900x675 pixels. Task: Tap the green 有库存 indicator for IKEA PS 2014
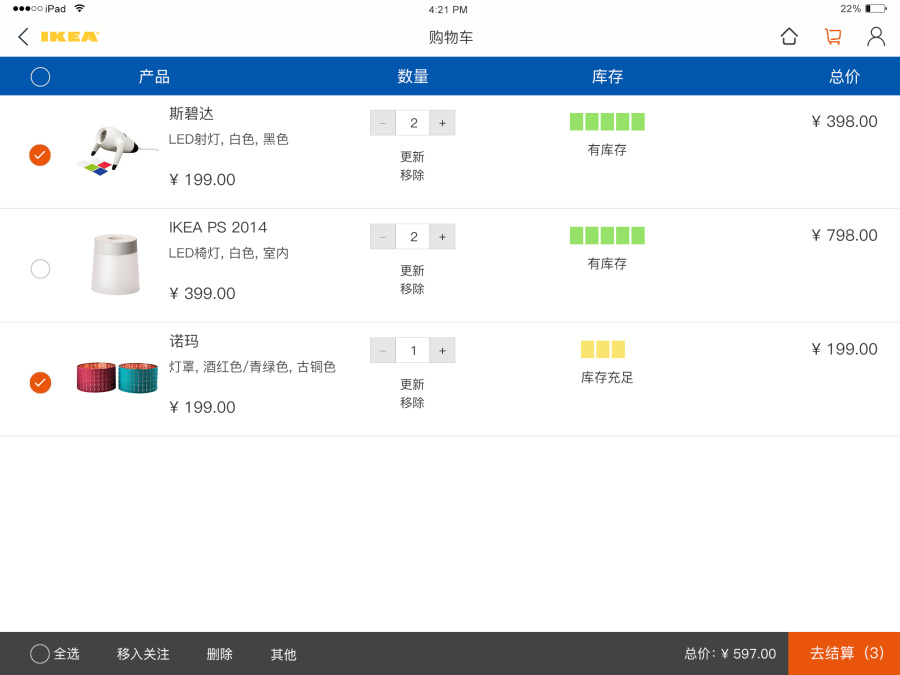point(605,234)
